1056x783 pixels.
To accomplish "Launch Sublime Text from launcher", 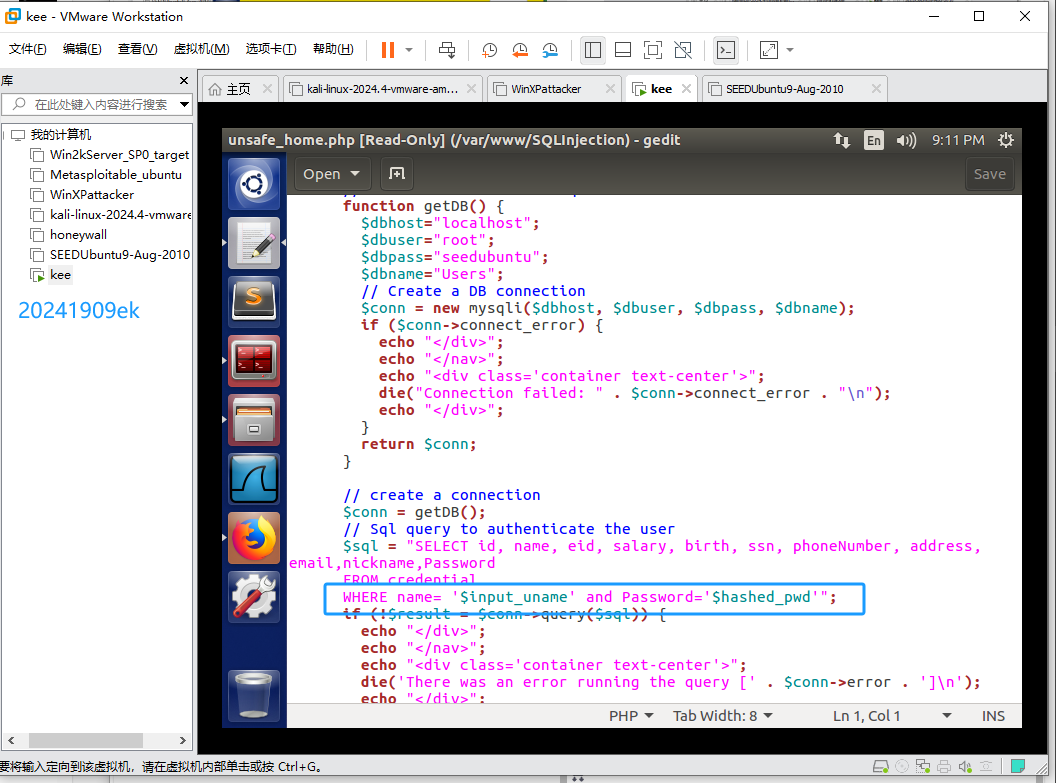I will (254, 302).
